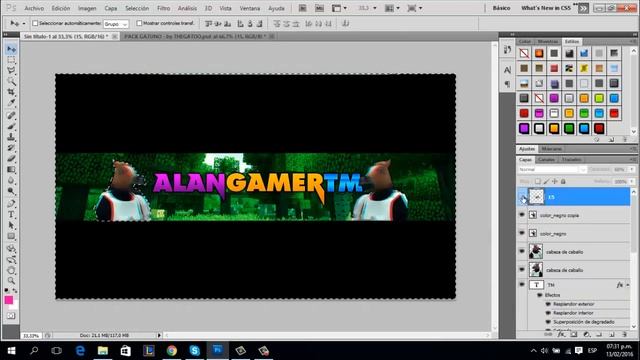Open the Normal blend mode dropdown
This screenshot has height=360, width=640.
(x=553, y=169)
